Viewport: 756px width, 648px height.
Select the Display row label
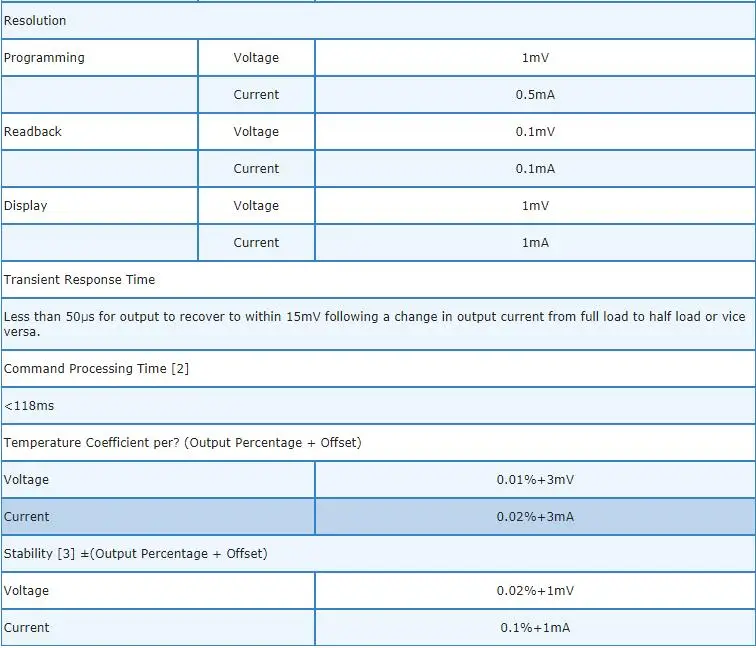click(x=26, y=206)
